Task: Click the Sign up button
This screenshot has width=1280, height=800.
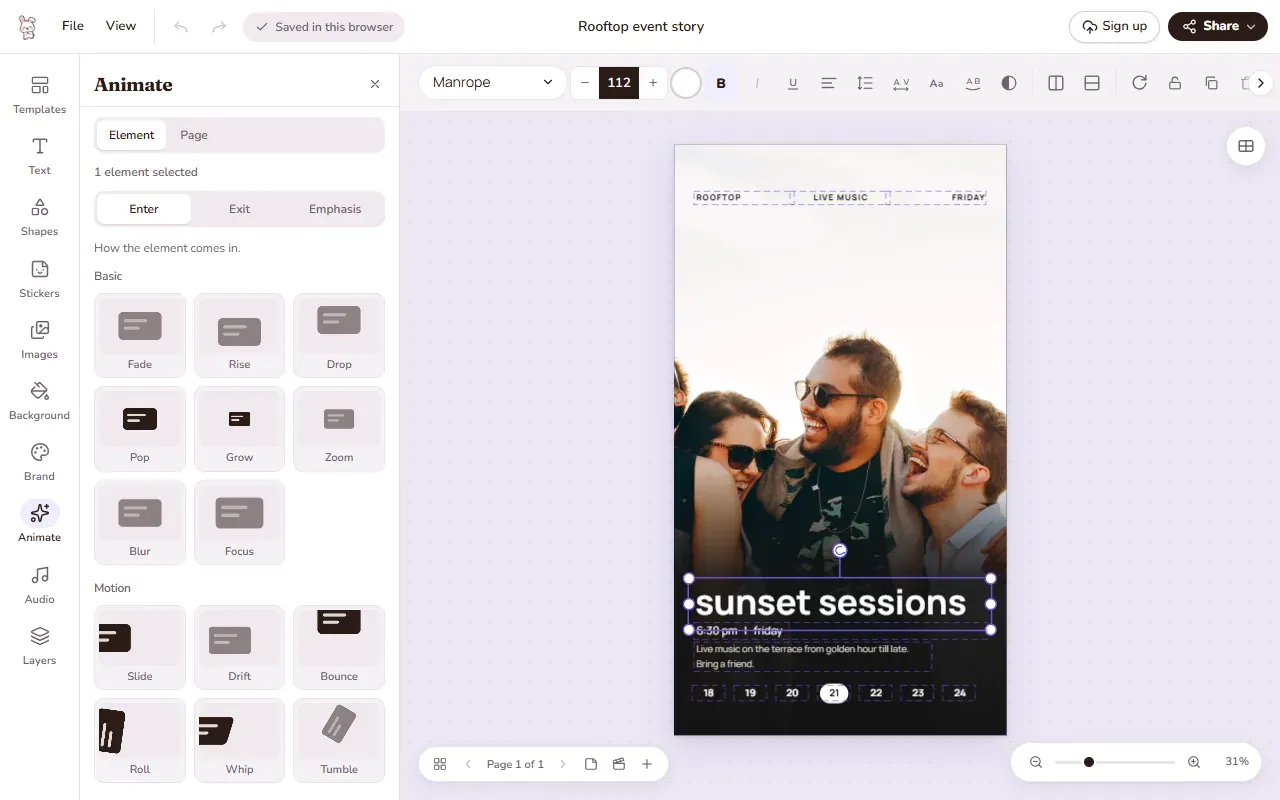Action: [1114, 27]
